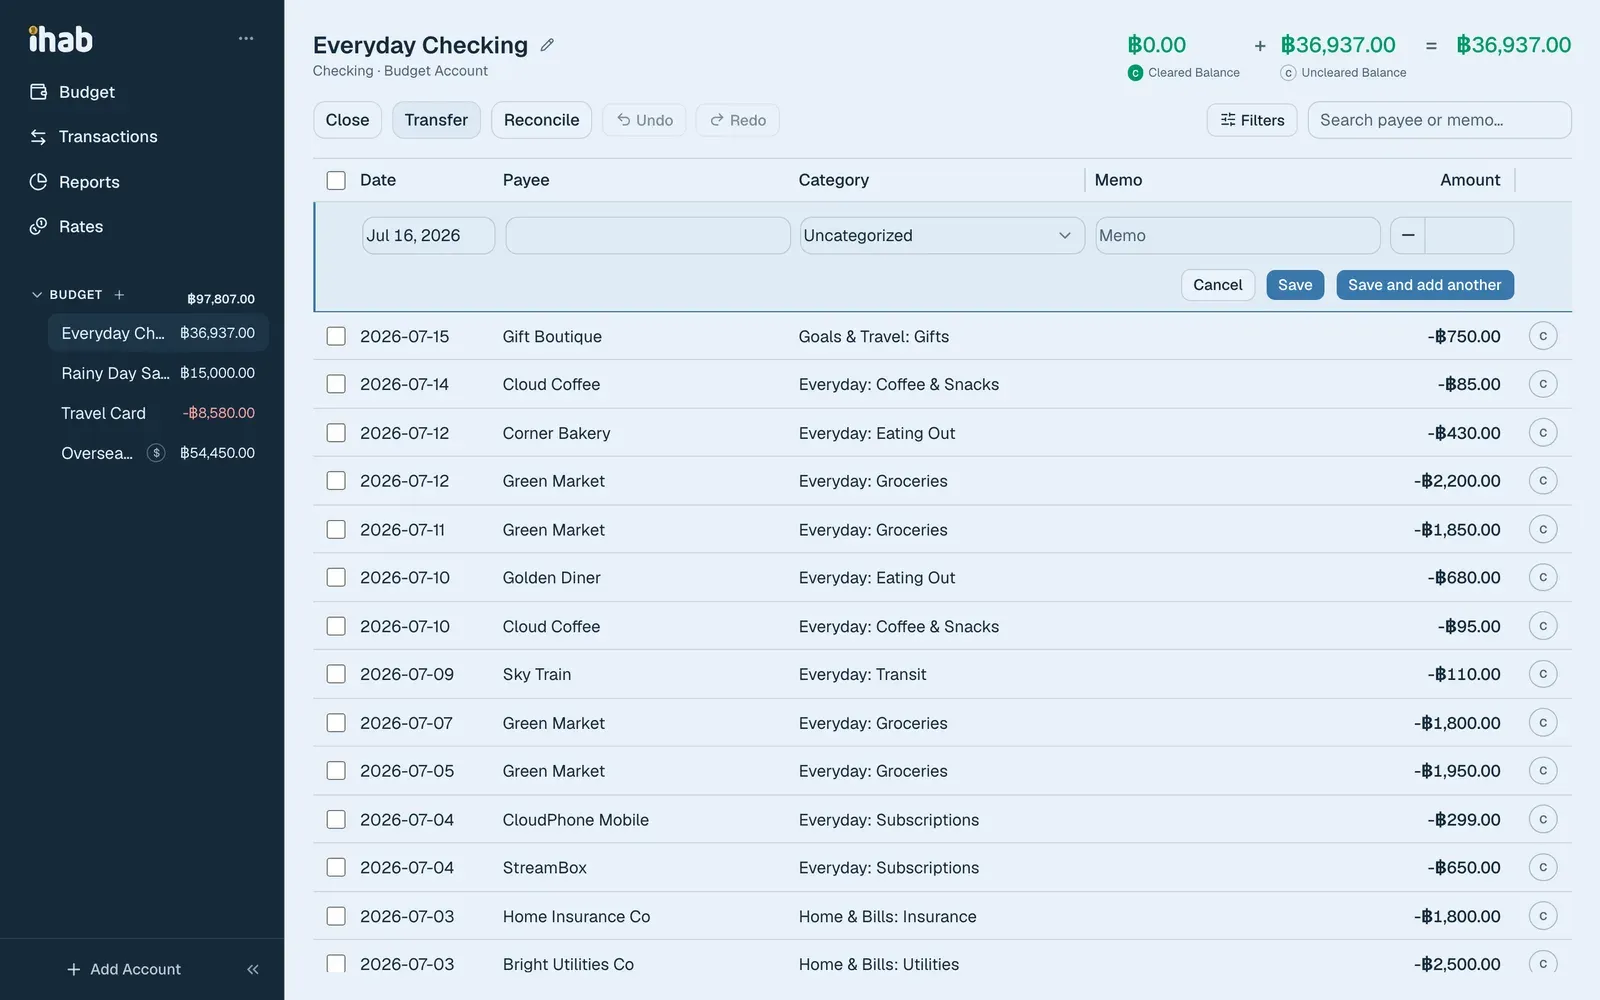Click the Cleared Balance green icon
The height and width of the screenshot is (1000, 1600).
(1135, 73)
